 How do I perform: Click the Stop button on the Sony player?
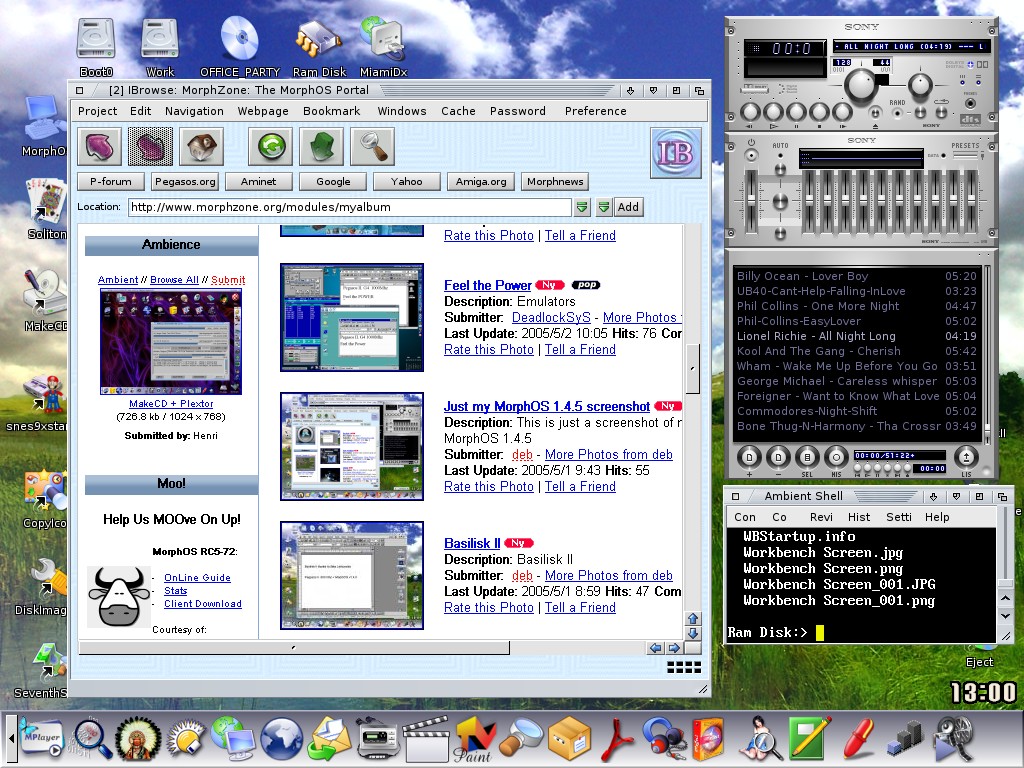pos(820,112)
